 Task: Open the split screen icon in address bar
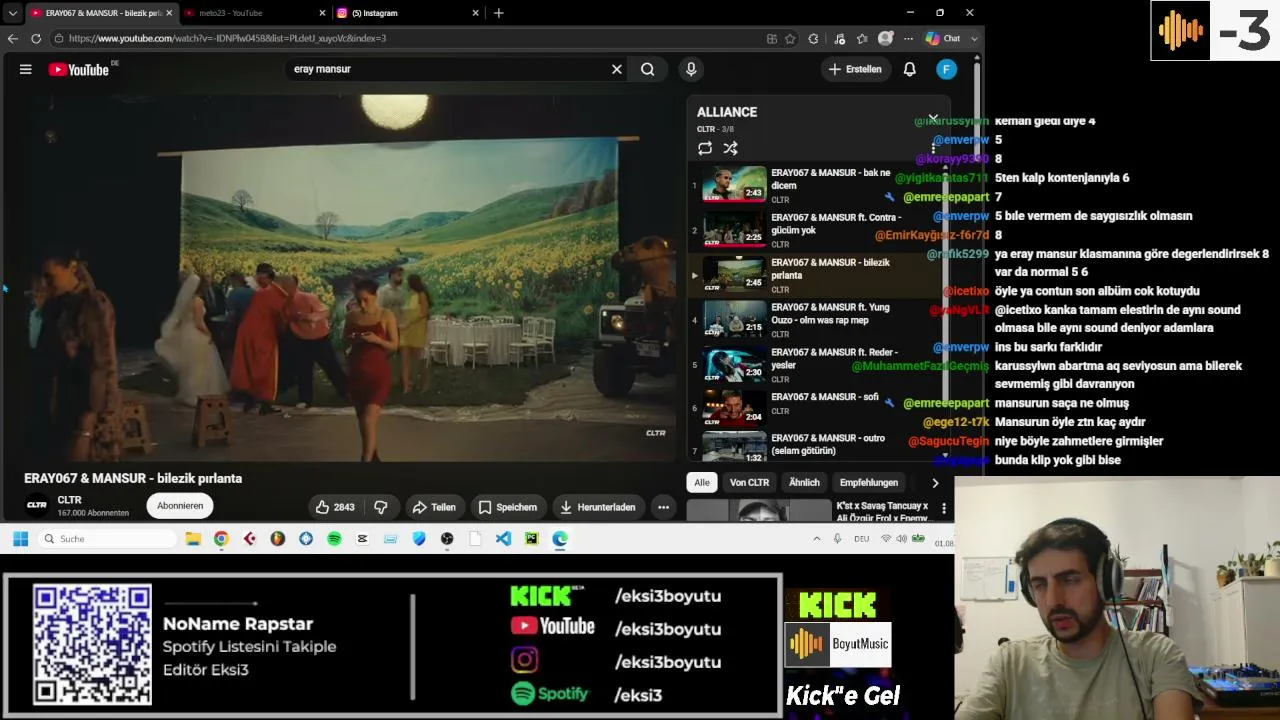(772, 38)
